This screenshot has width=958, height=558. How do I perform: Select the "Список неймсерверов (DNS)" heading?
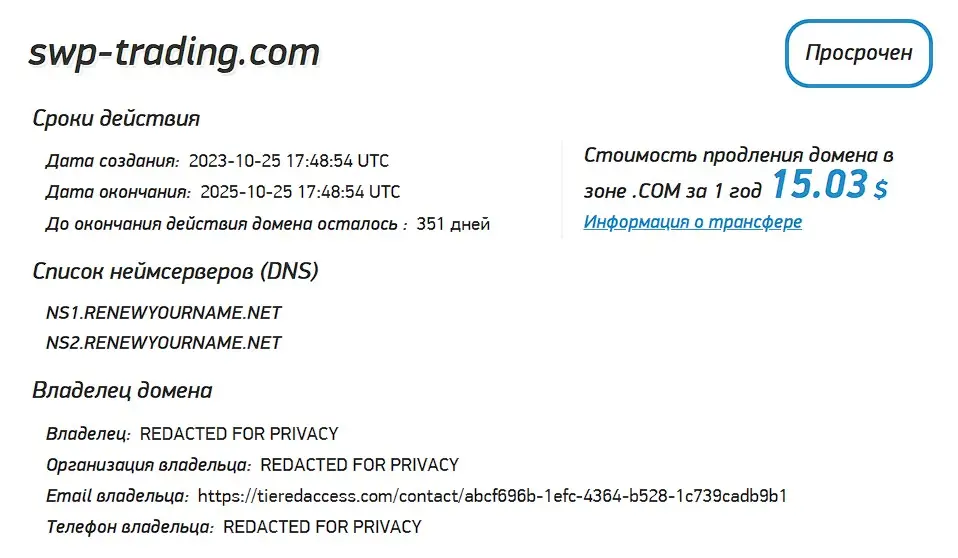(x=176, y=271)
